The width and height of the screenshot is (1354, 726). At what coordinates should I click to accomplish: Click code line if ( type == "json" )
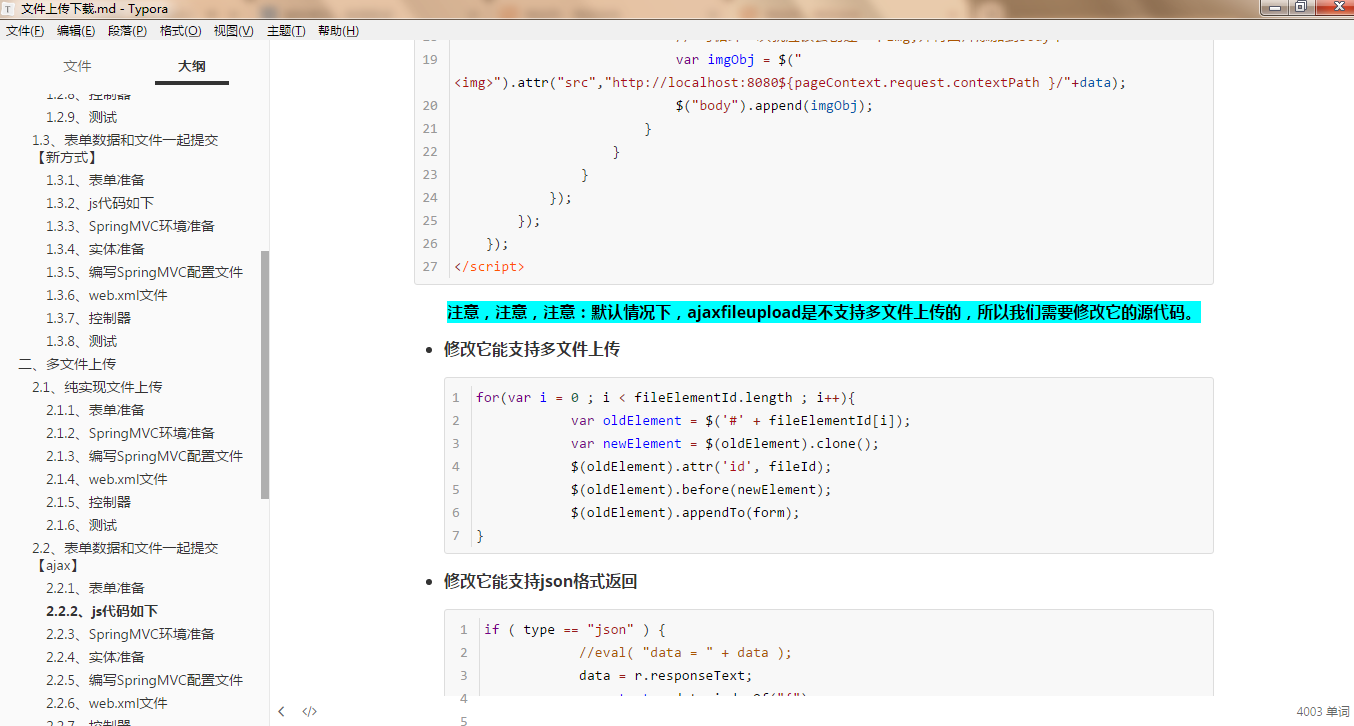[x=575, y=629]
